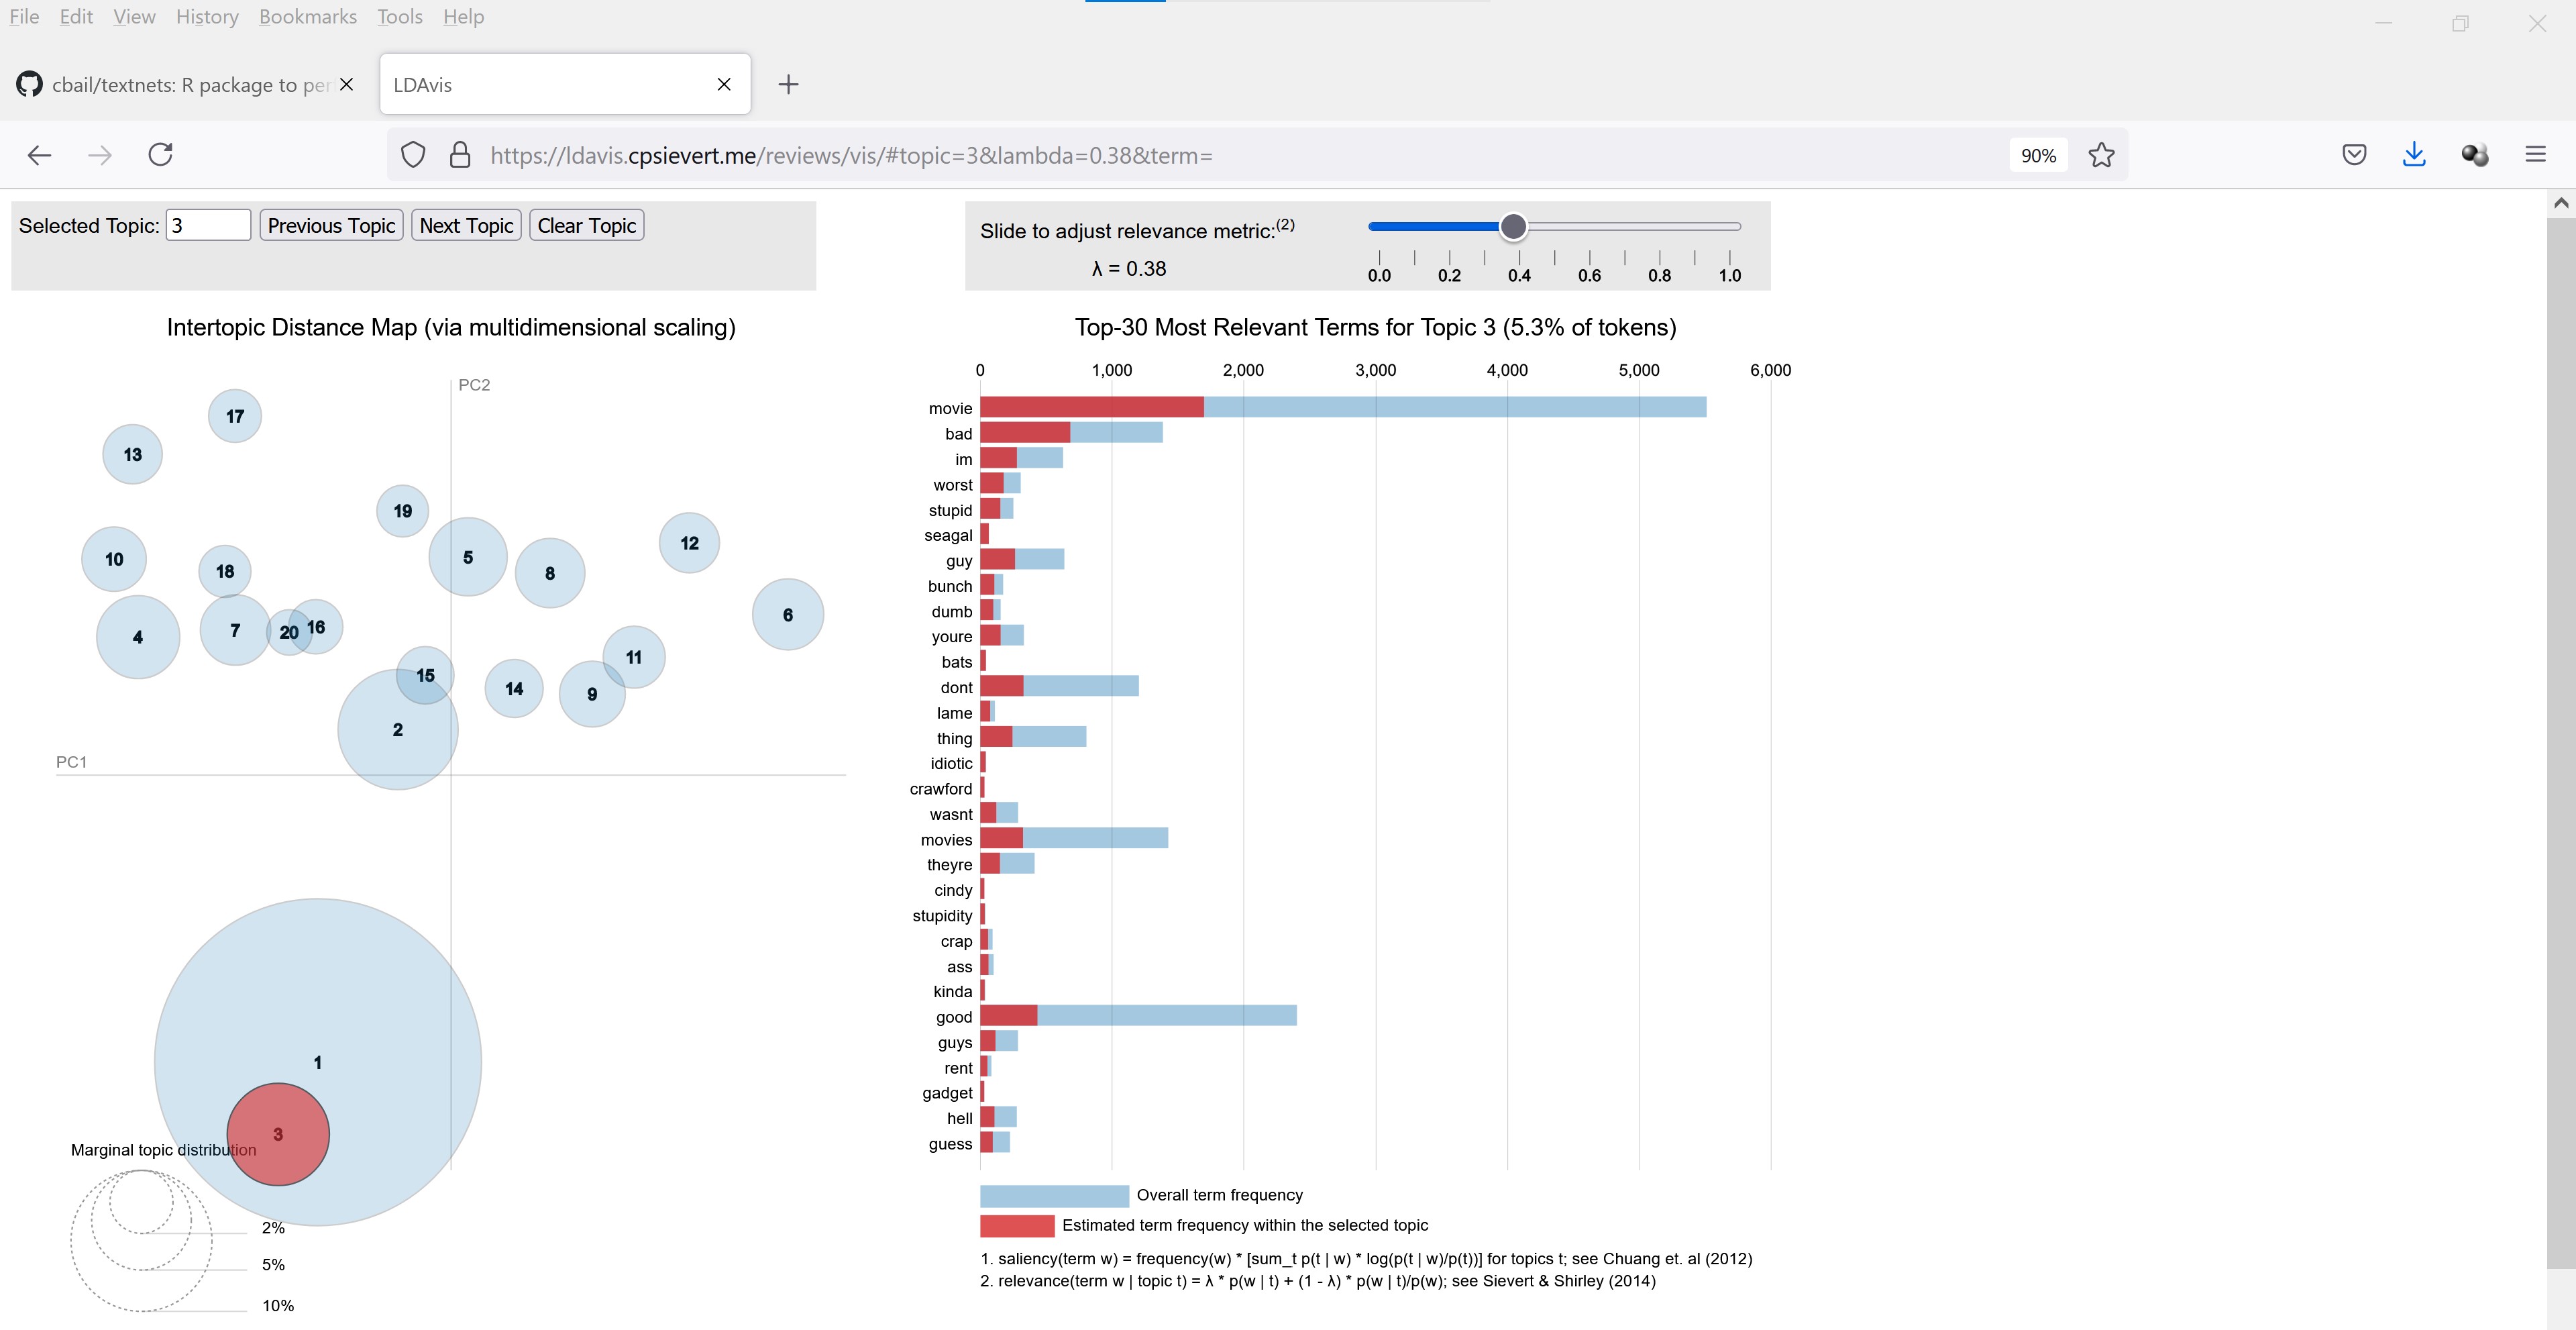Open the History menu
The image size is (2576, 1330).
point(207,17)
